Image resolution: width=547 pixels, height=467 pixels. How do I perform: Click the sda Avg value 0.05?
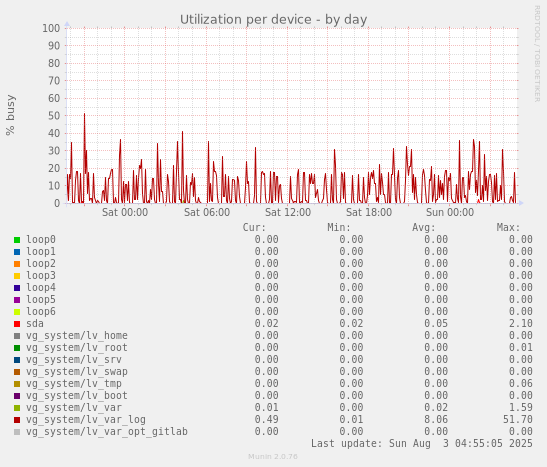pos(436,324)
